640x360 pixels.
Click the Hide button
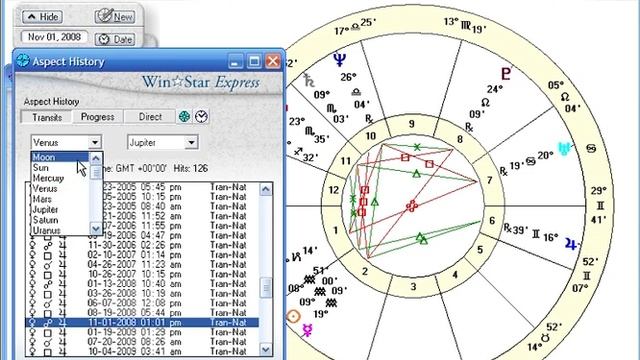[42, 17]
